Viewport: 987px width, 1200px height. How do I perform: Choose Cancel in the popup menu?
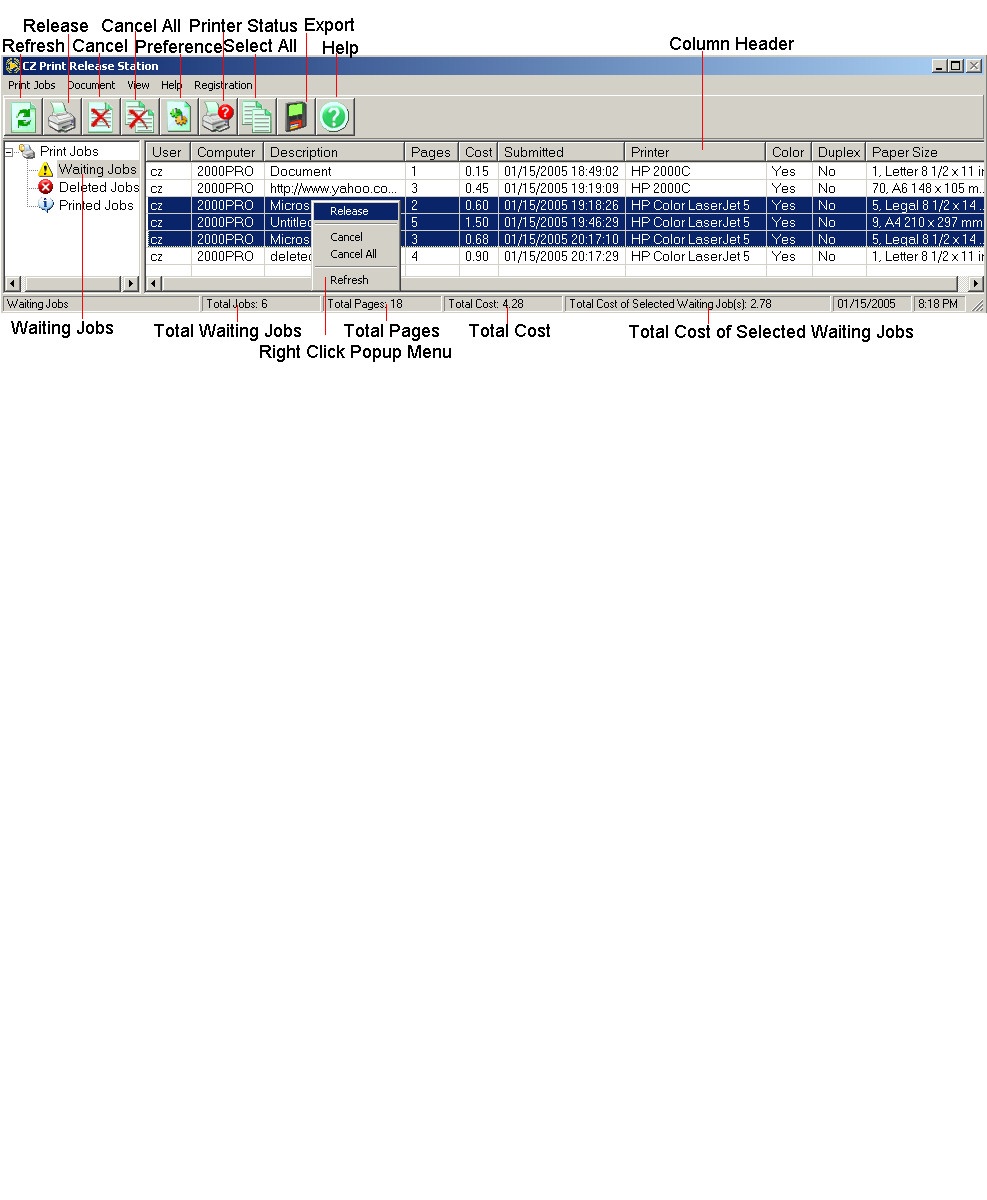(356, 237)
